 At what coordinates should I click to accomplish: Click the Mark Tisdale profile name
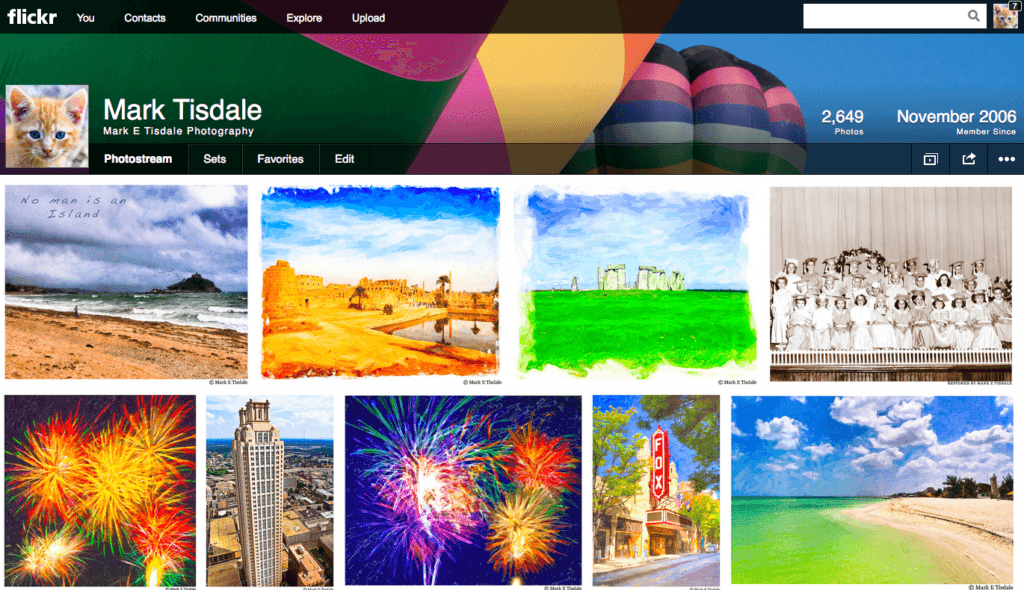(182, 110)
